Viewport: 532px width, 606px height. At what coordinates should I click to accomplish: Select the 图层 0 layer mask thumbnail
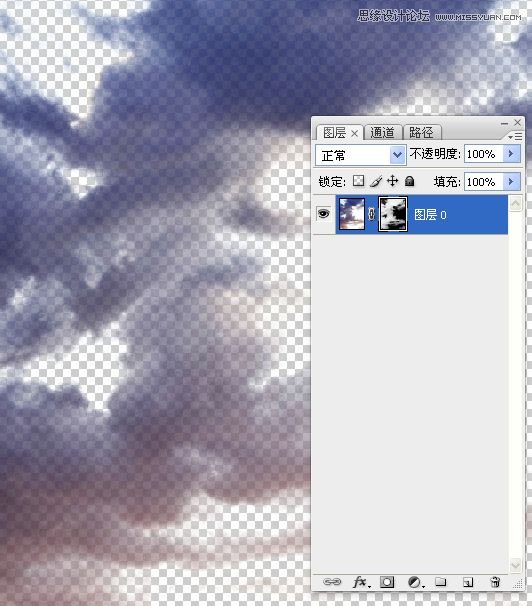pos(393,214)
